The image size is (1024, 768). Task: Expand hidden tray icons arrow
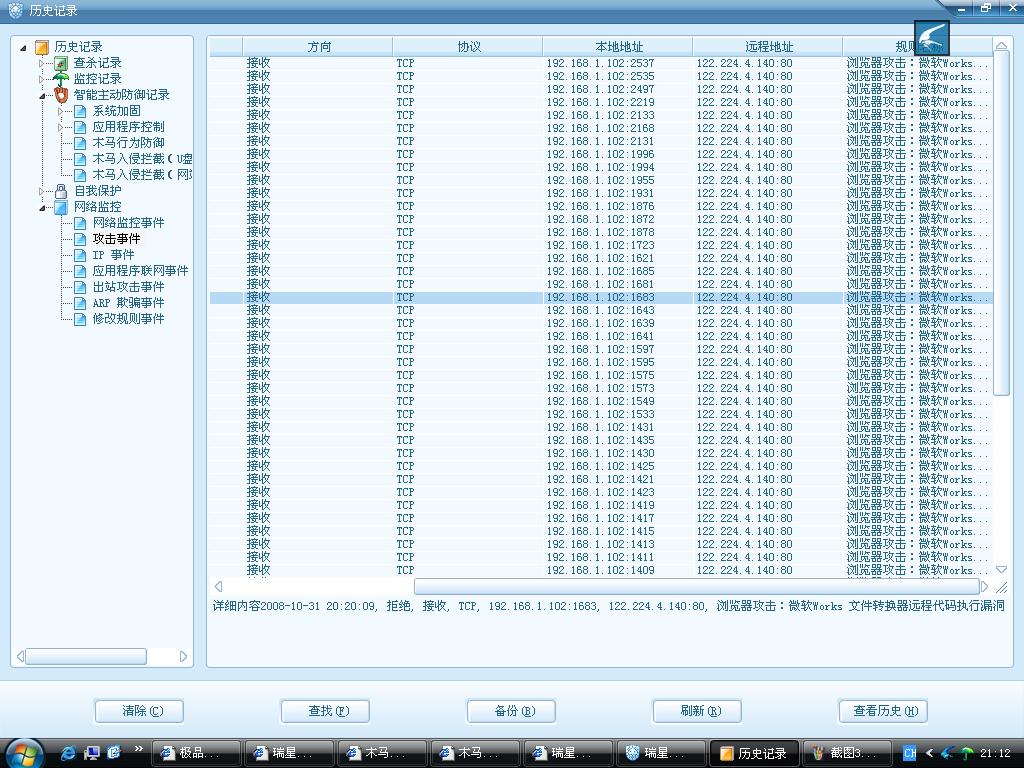[929, 753]
